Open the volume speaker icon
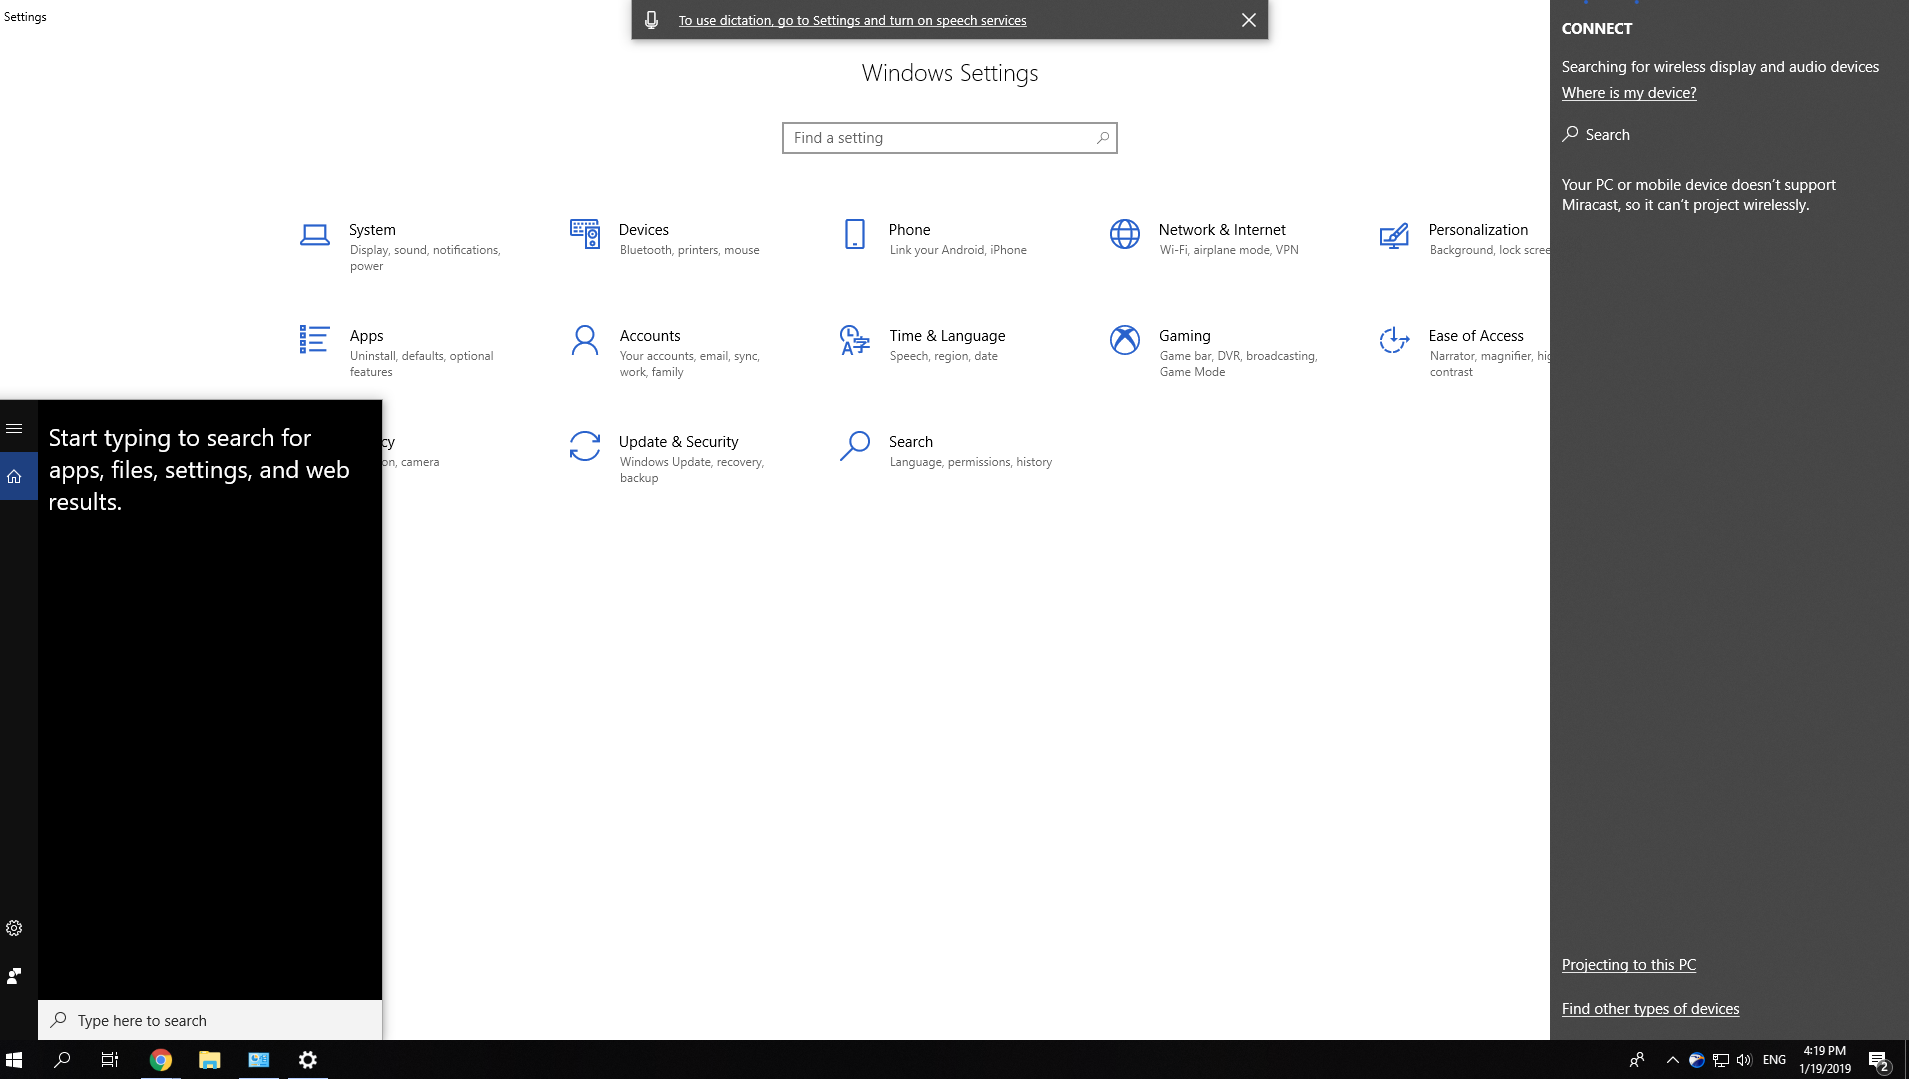The height and width of the screenshot is (1079, 1909). (1744, 1060)
